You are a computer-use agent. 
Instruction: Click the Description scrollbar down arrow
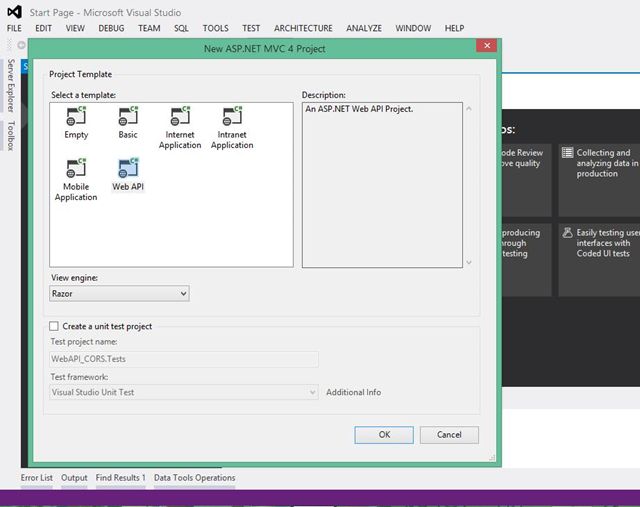469,262
